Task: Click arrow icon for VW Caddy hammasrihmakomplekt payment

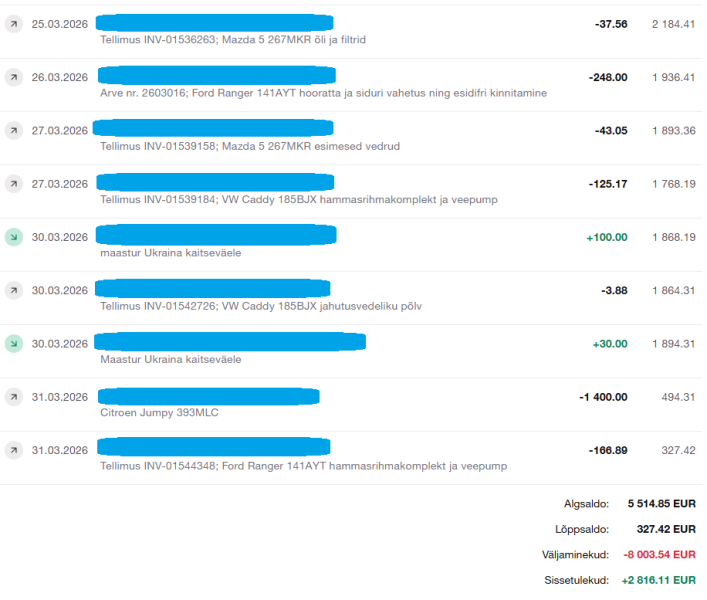Action: [x=13, y=184]
